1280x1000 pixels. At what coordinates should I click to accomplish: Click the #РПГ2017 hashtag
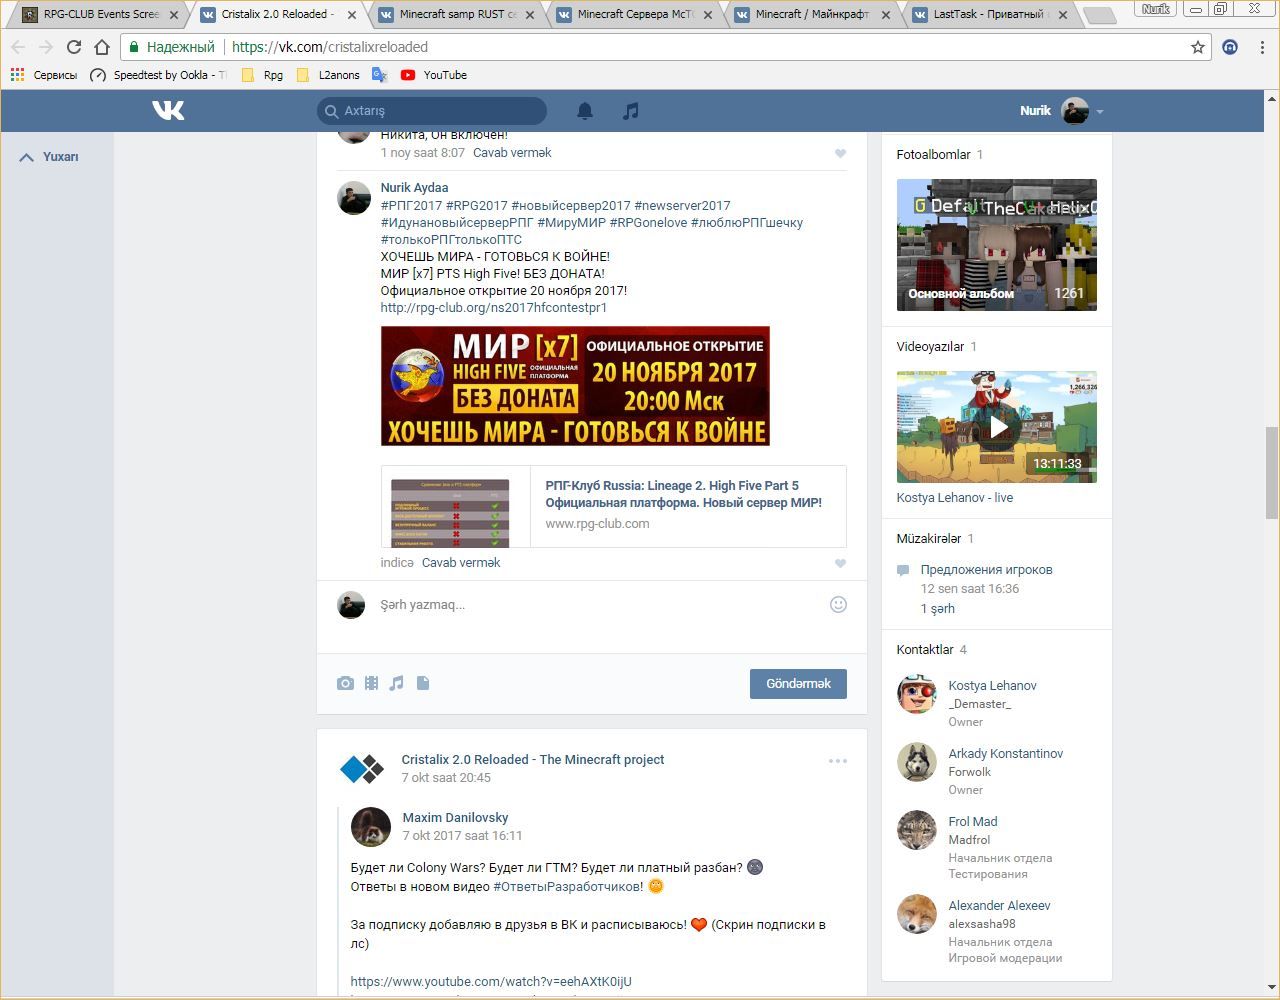tap(411, 206)
